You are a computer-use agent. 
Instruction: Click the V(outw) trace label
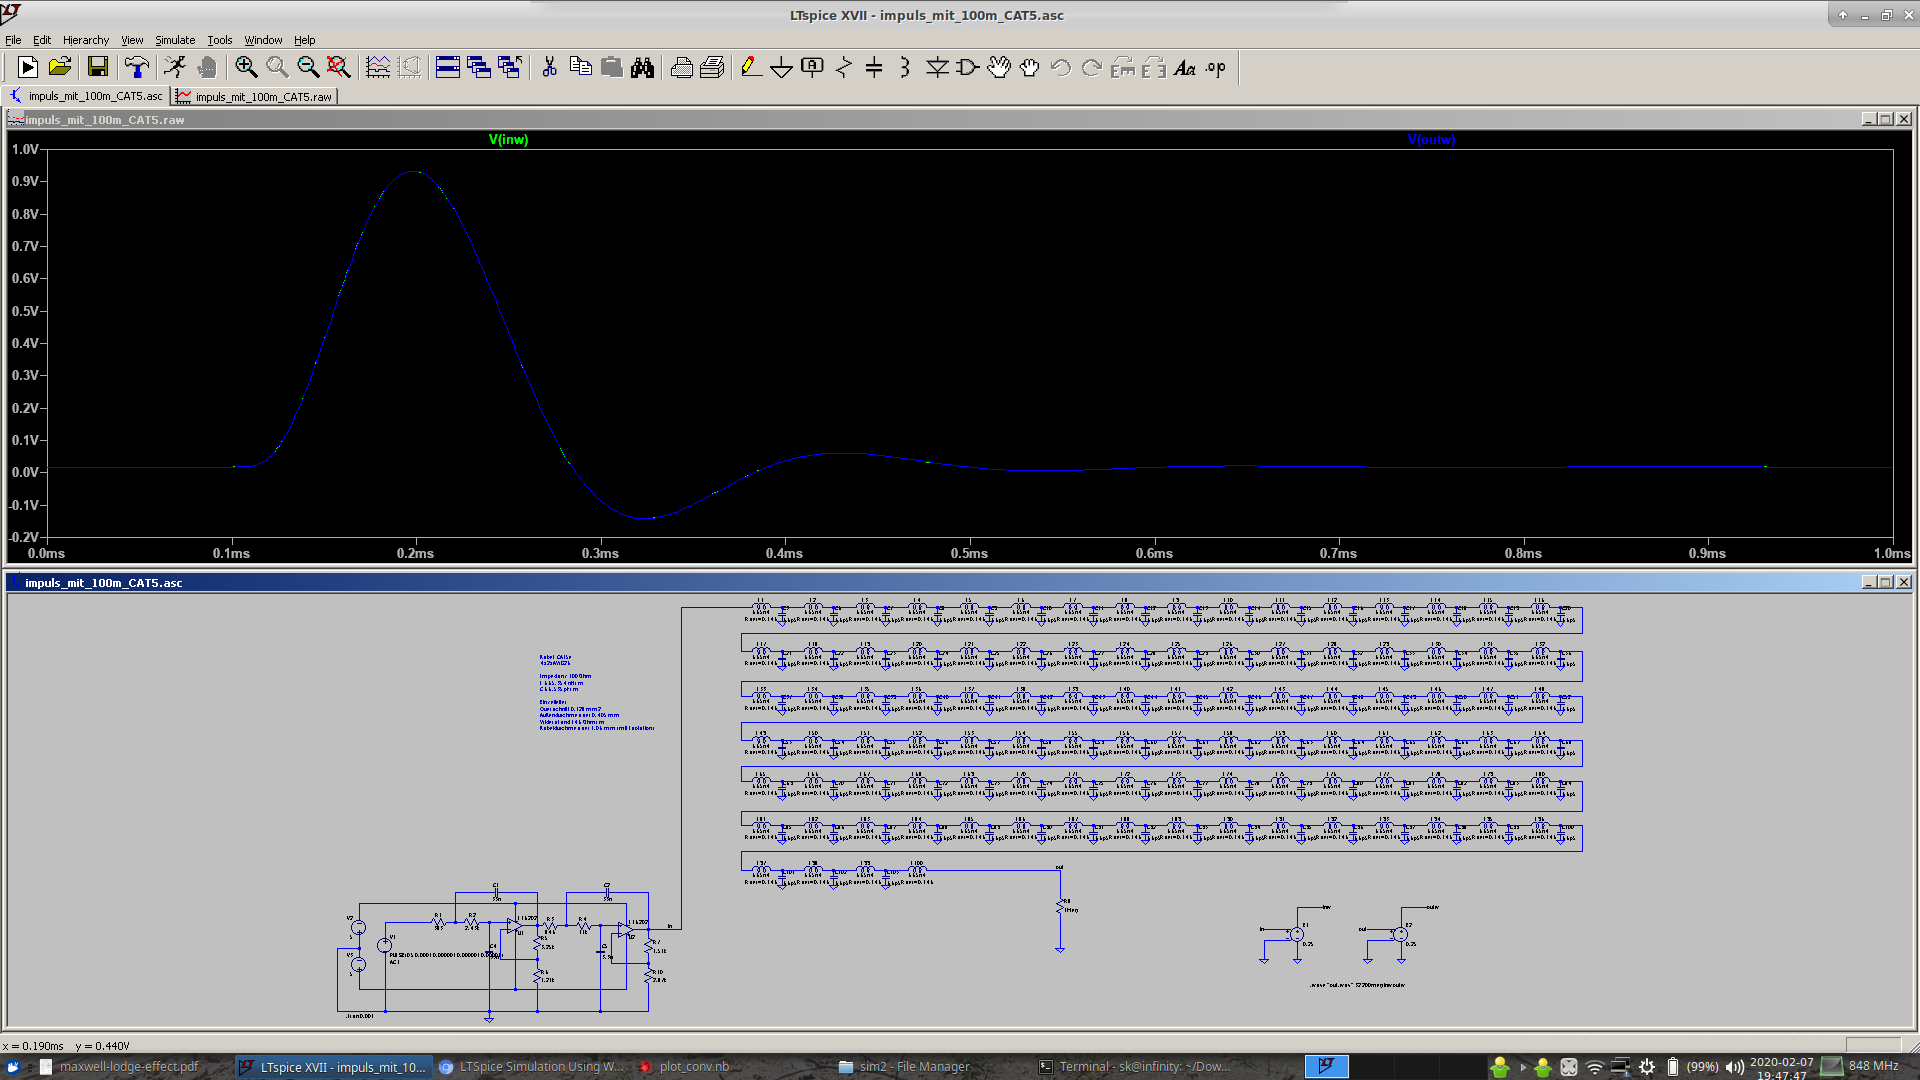point(1431,139)
